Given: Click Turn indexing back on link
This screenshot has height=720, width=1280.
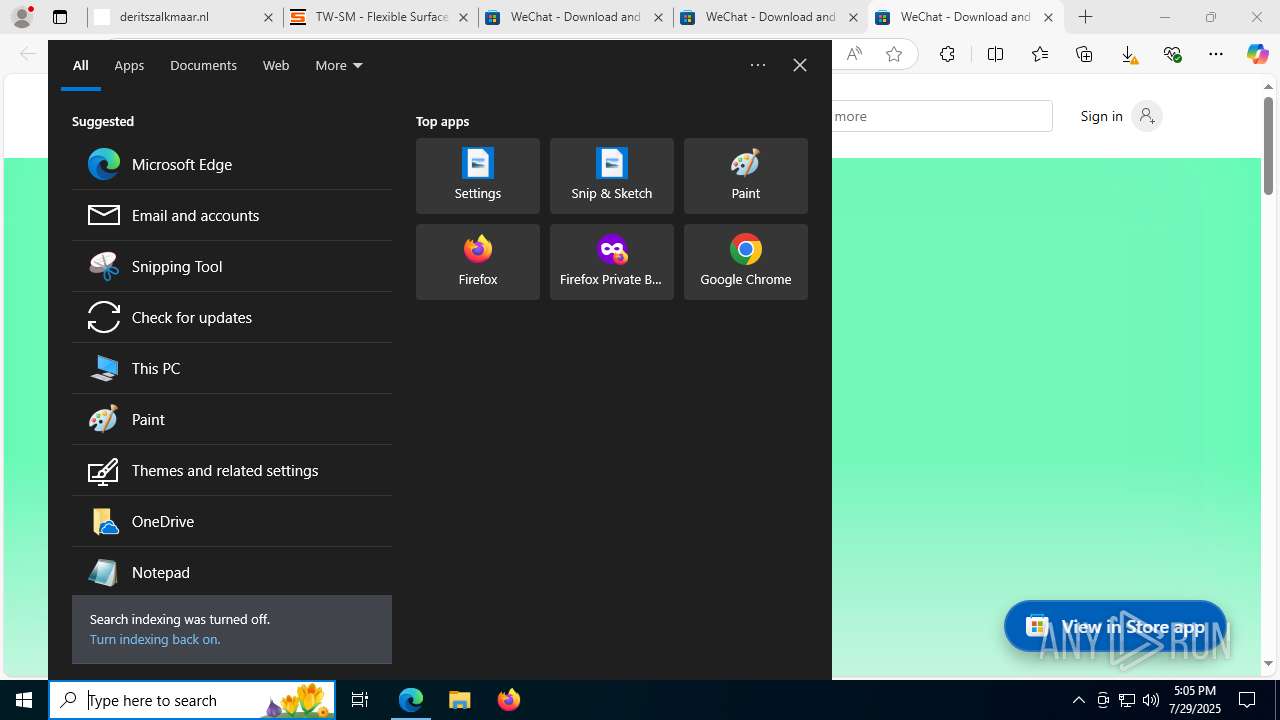Looking at the screenshot, I should [x=155, y=639].
